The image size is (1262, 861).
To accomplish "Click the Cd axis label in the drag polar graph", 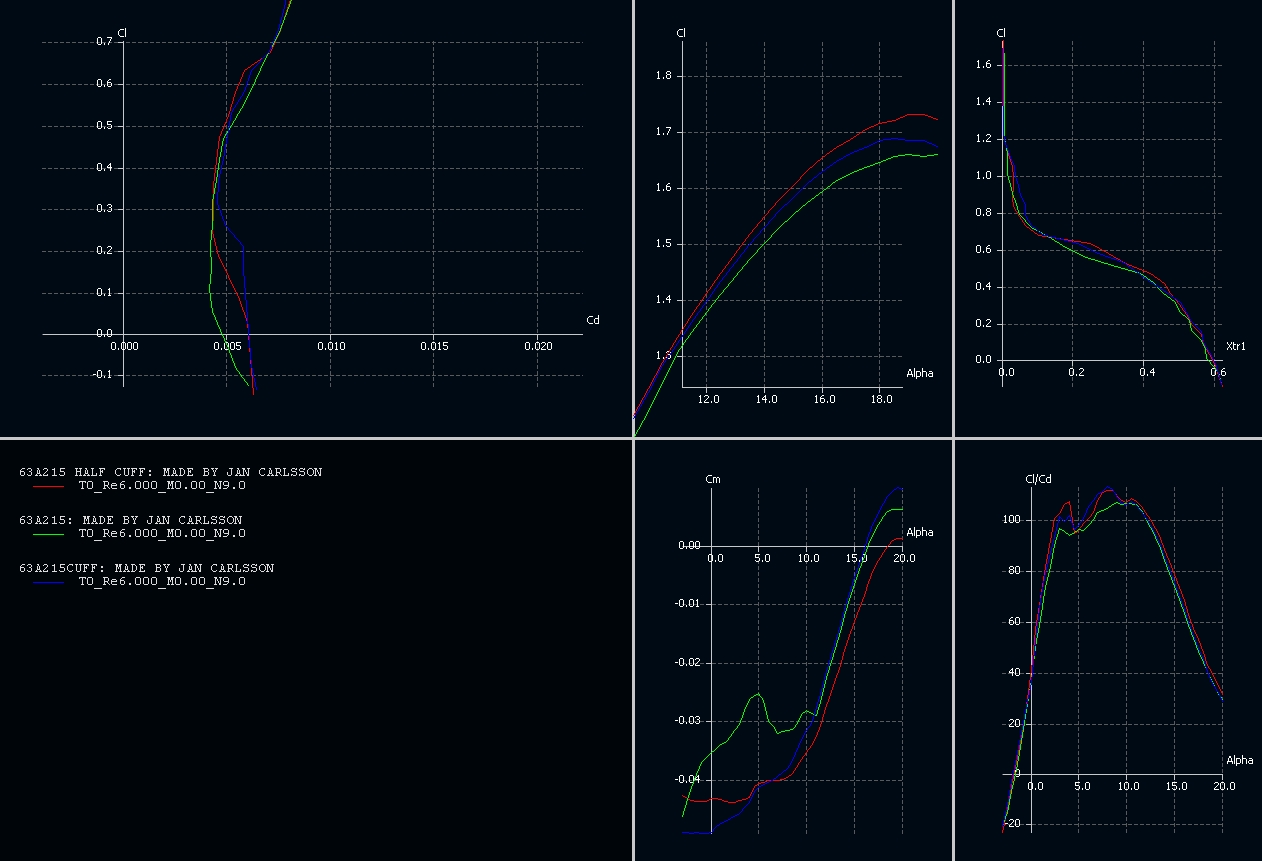I will (x=592, y=321).
